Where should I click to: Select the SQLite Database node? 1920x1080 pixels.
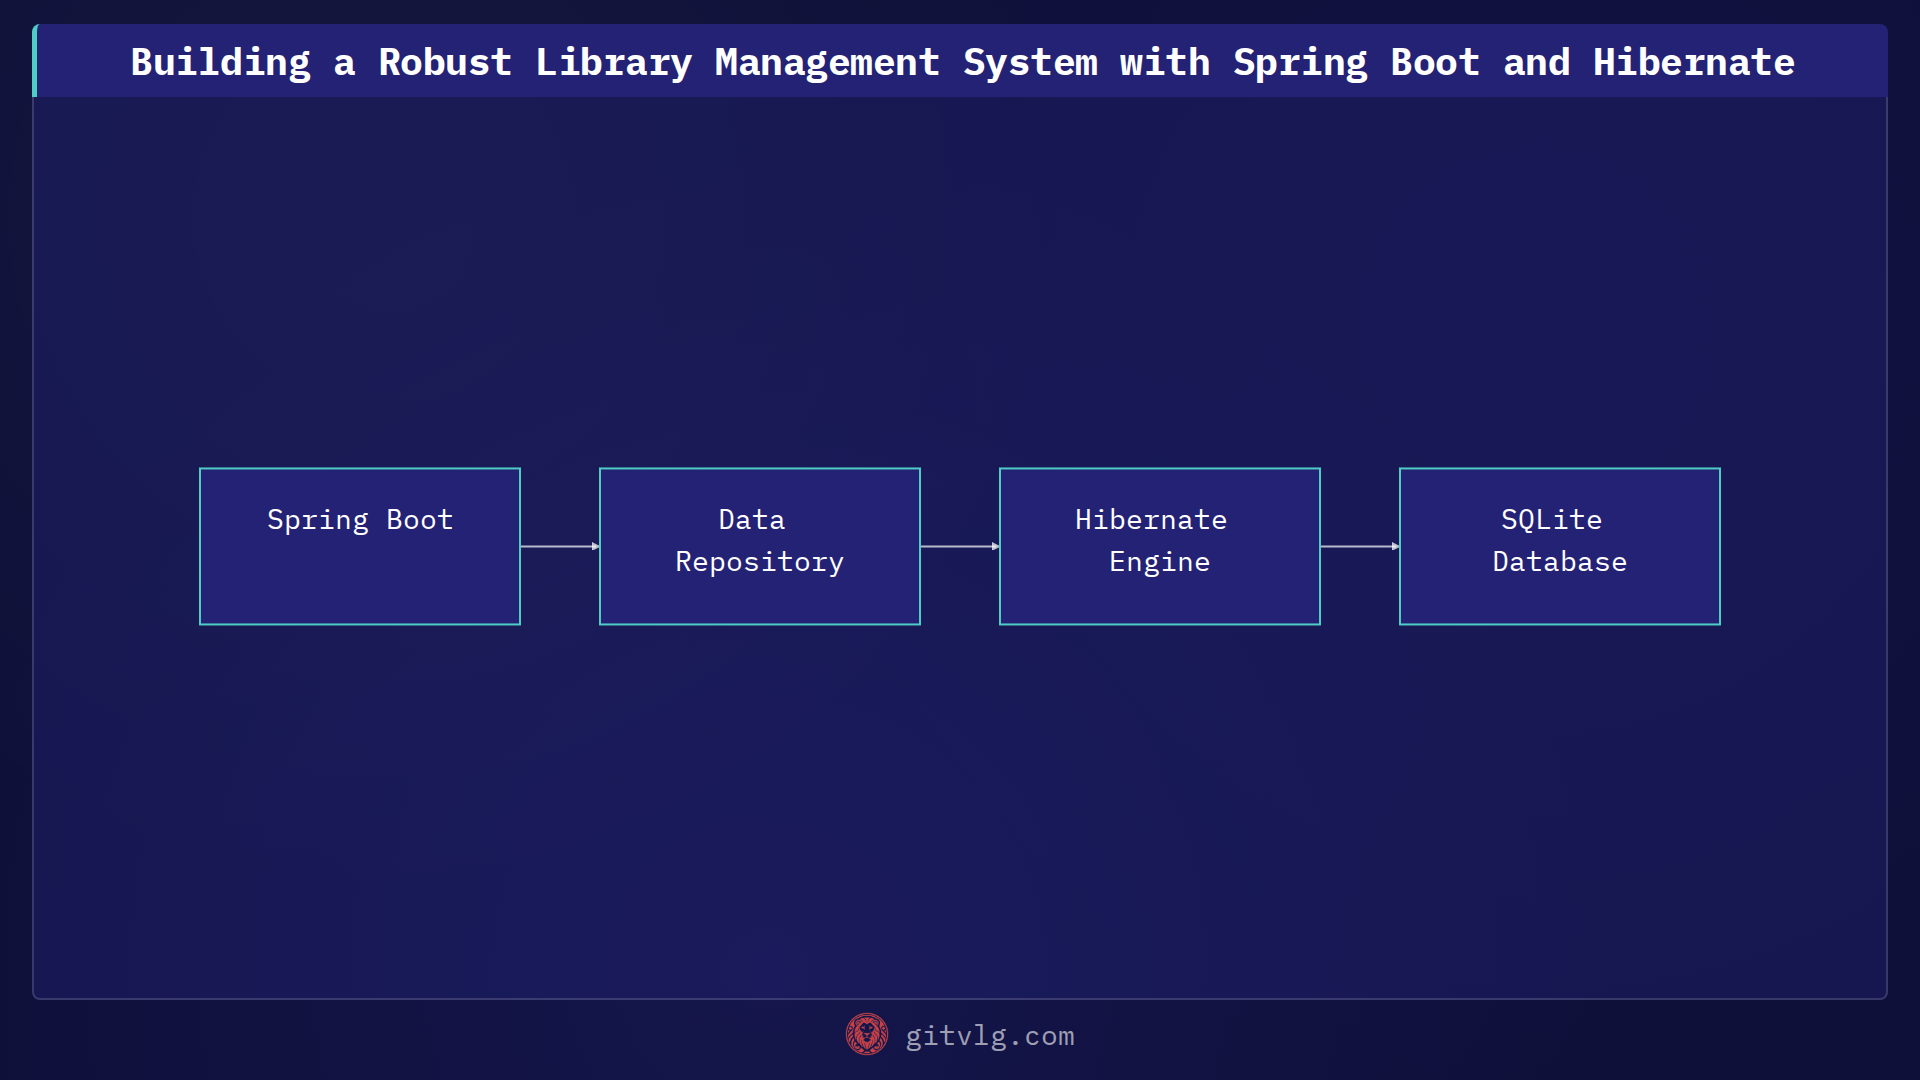tap(1560, 546)
